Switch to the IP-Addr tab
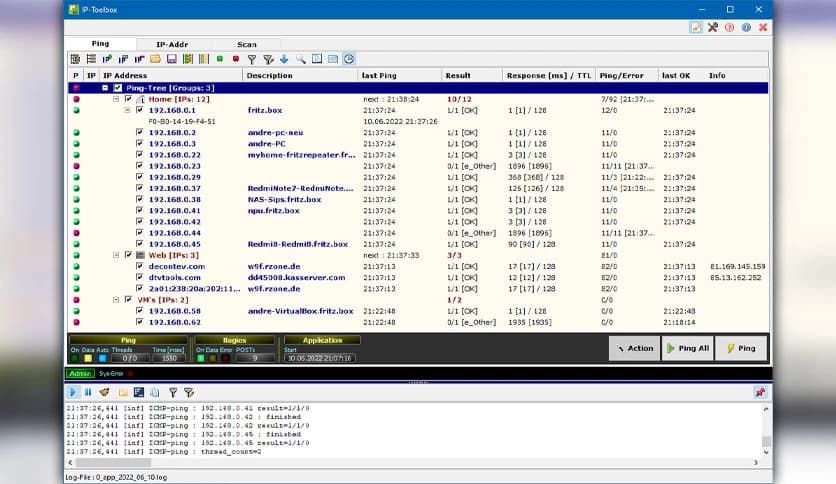Viewport: 836px width, 484px height. 172,44
